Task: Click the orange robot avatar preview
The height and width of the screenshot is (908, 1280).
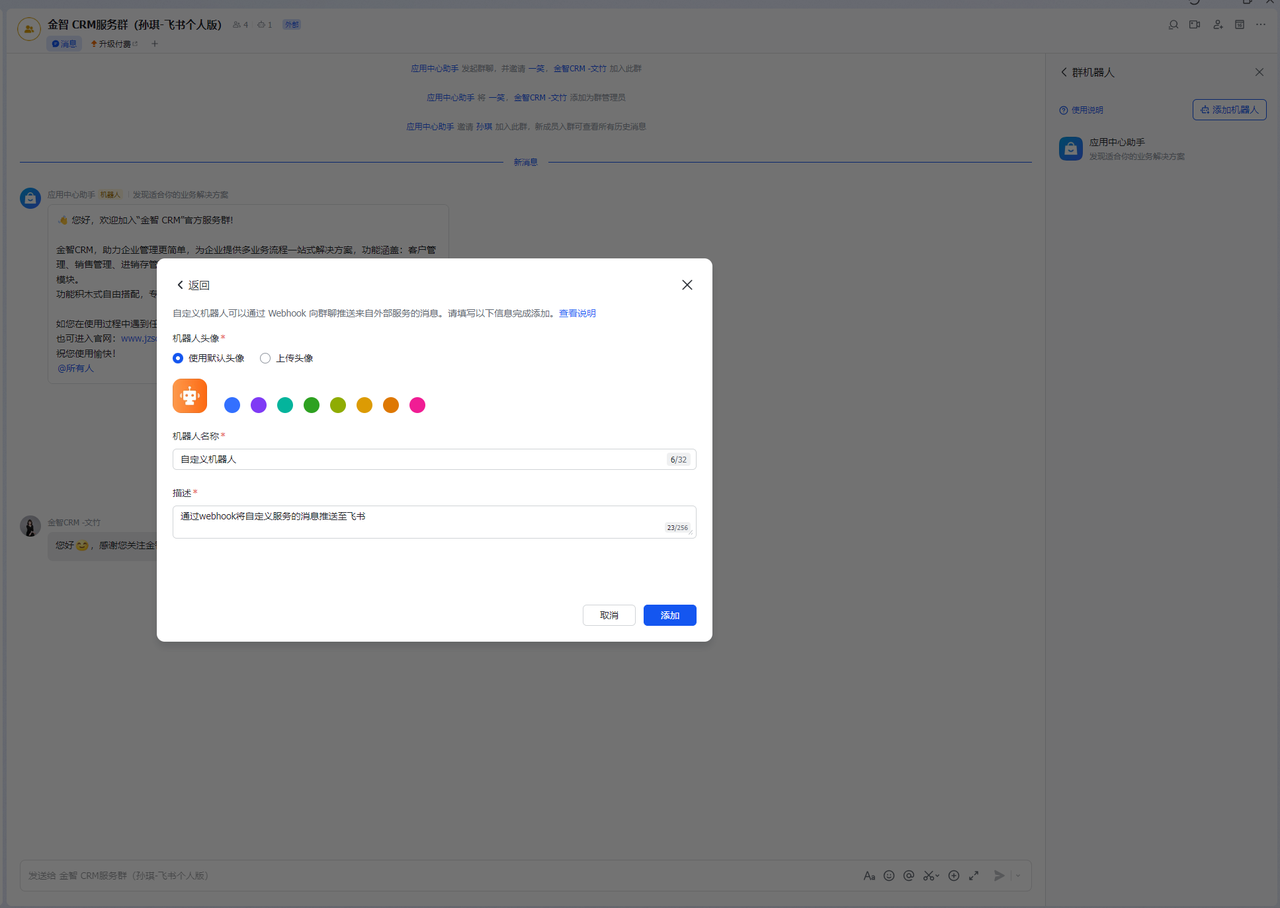Action: pos(190,396)
